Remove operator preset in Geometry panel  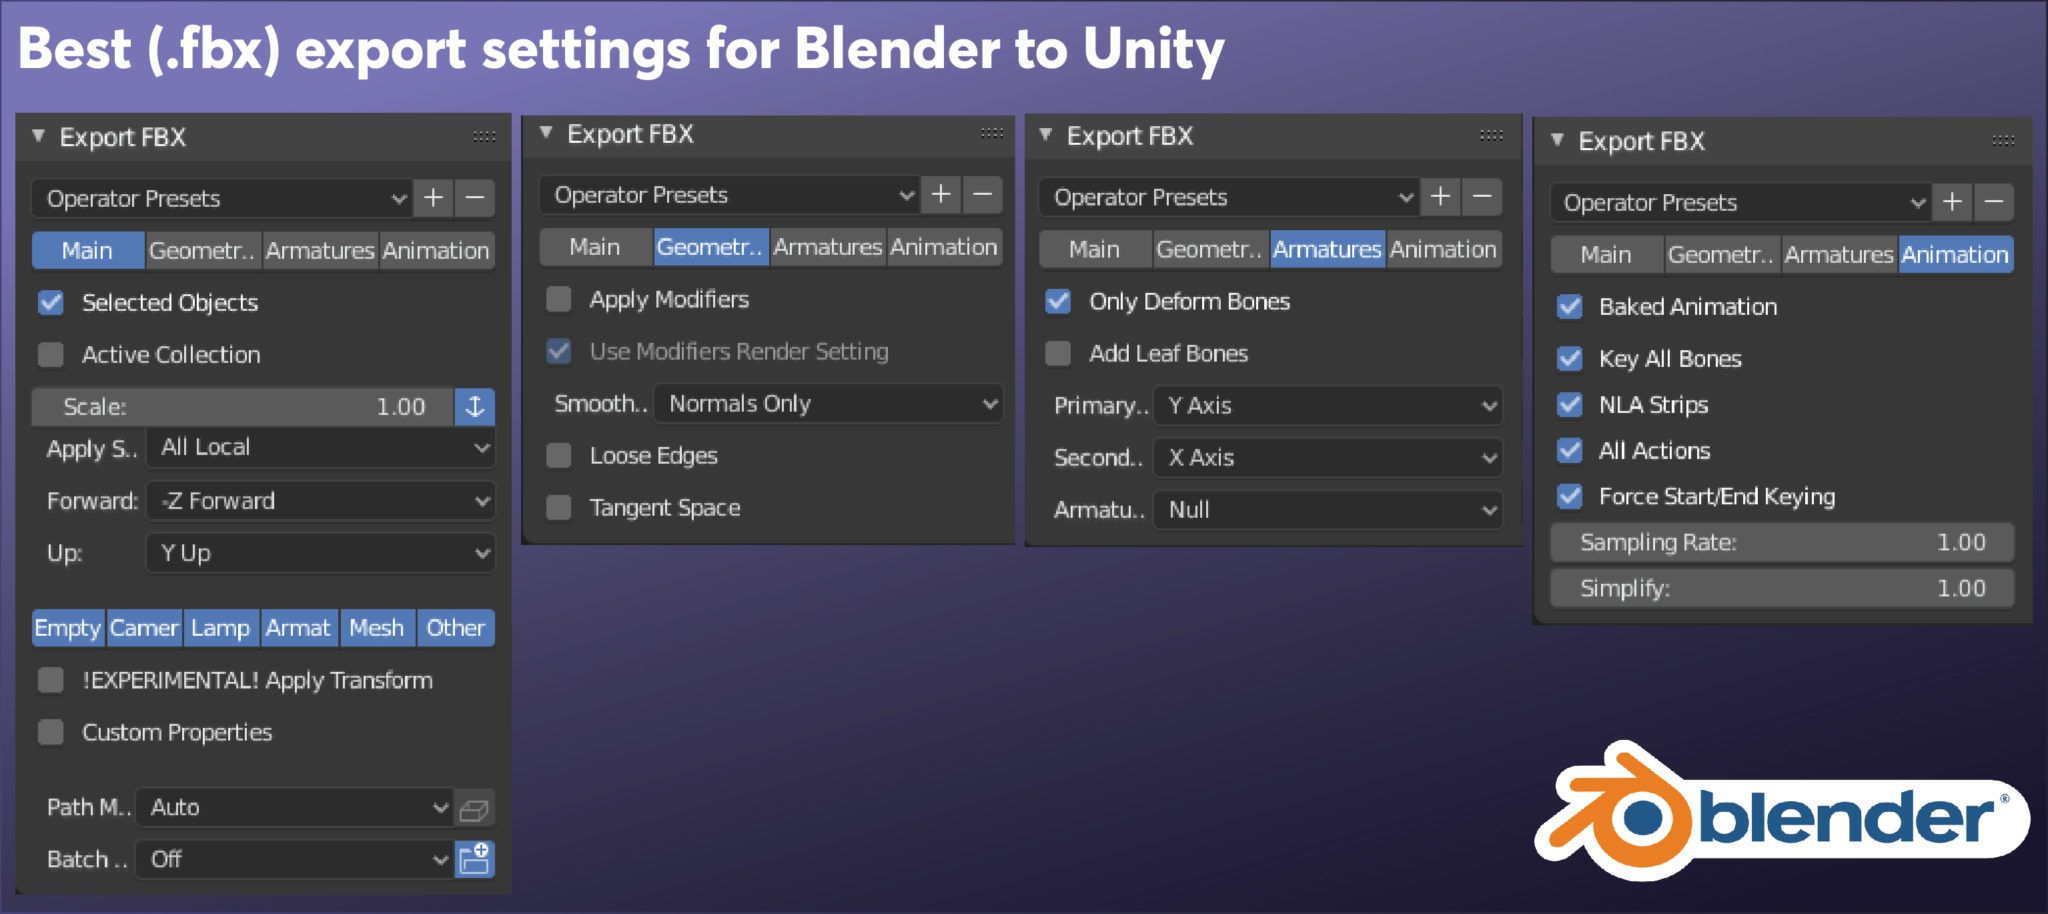click(x=983, y=195)
